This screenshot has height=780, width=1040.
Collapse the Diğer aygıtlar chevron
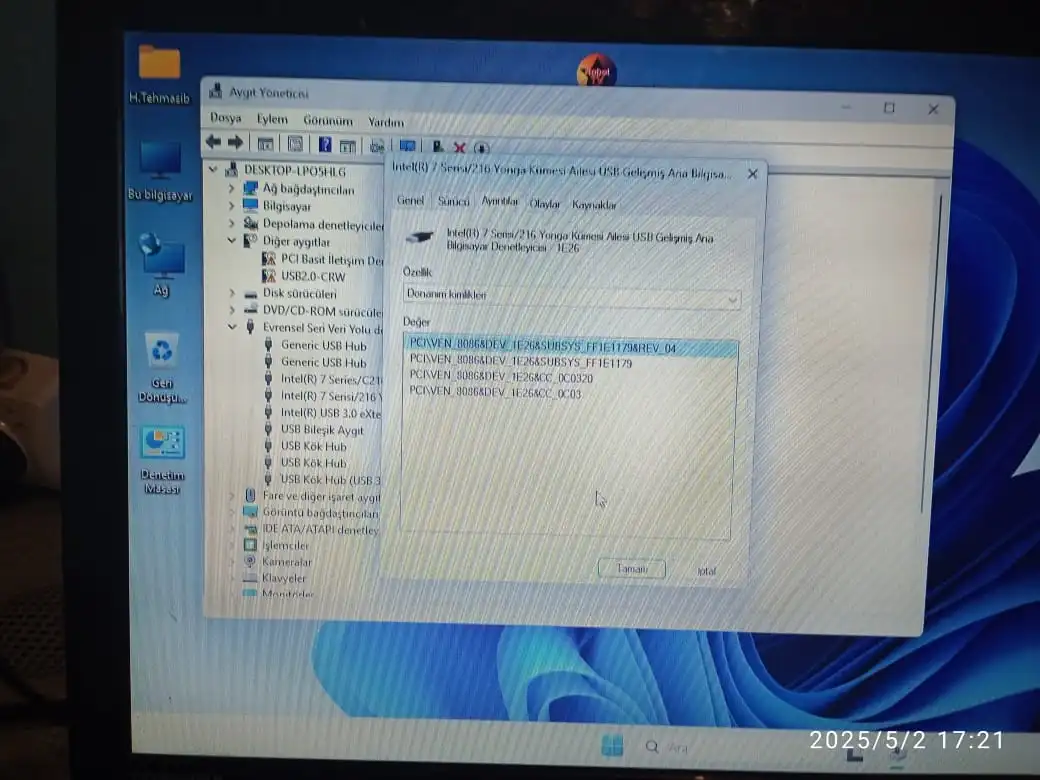pos(231,240)
